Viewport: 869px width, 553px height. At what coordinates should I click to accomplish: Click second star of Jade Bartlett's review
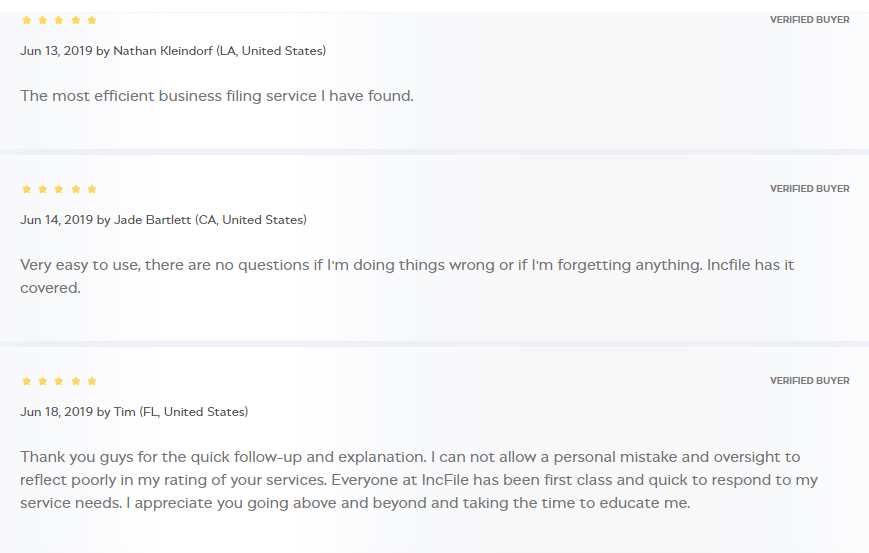coord(43,189)
